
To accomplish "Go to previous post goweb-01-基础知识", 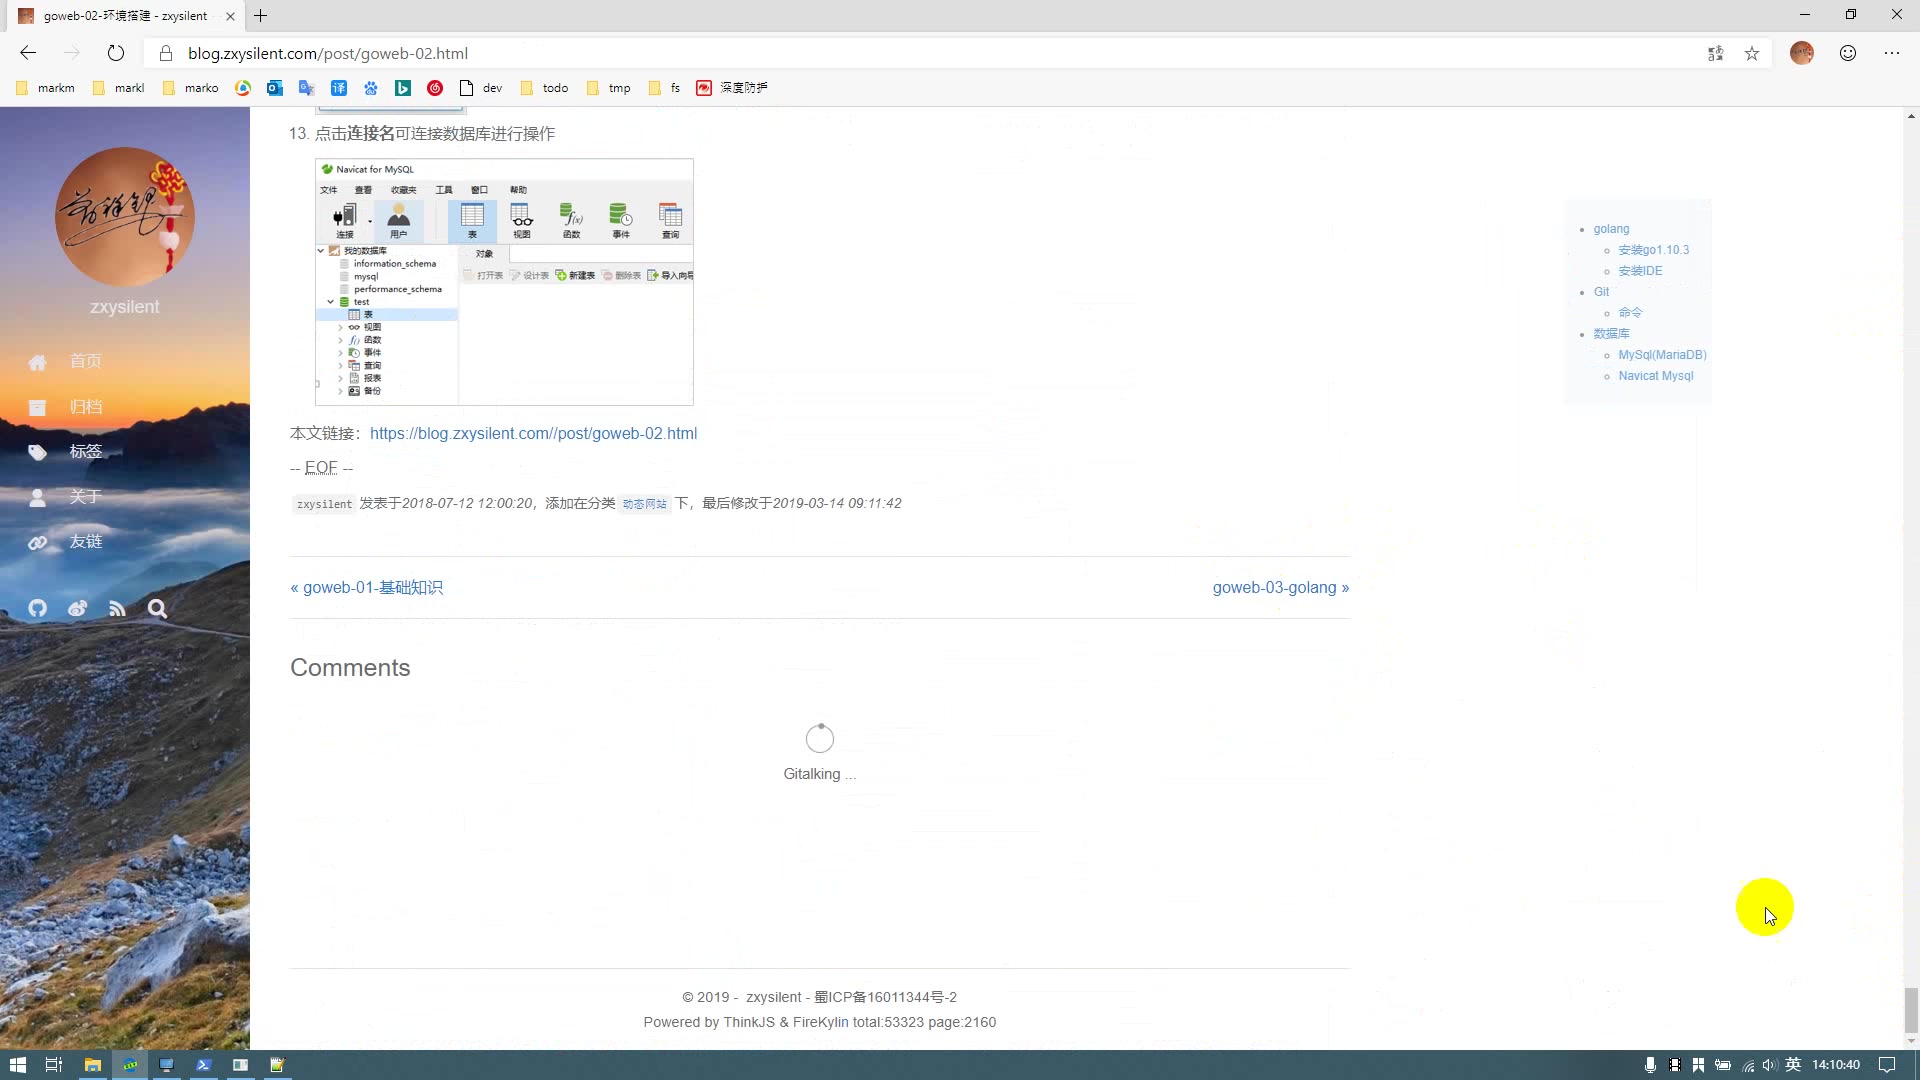I will pos(367,588).
